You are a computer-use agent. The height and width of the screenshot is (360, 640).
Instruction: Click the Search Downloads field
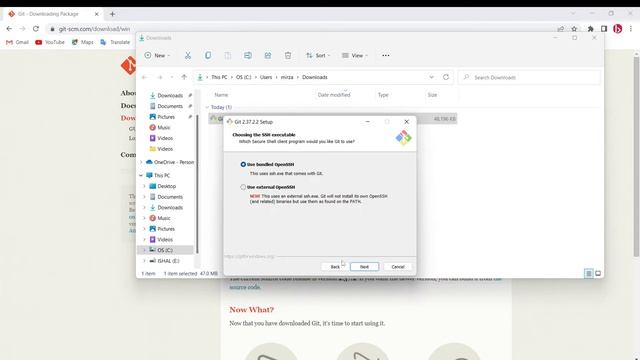[529, 77]
